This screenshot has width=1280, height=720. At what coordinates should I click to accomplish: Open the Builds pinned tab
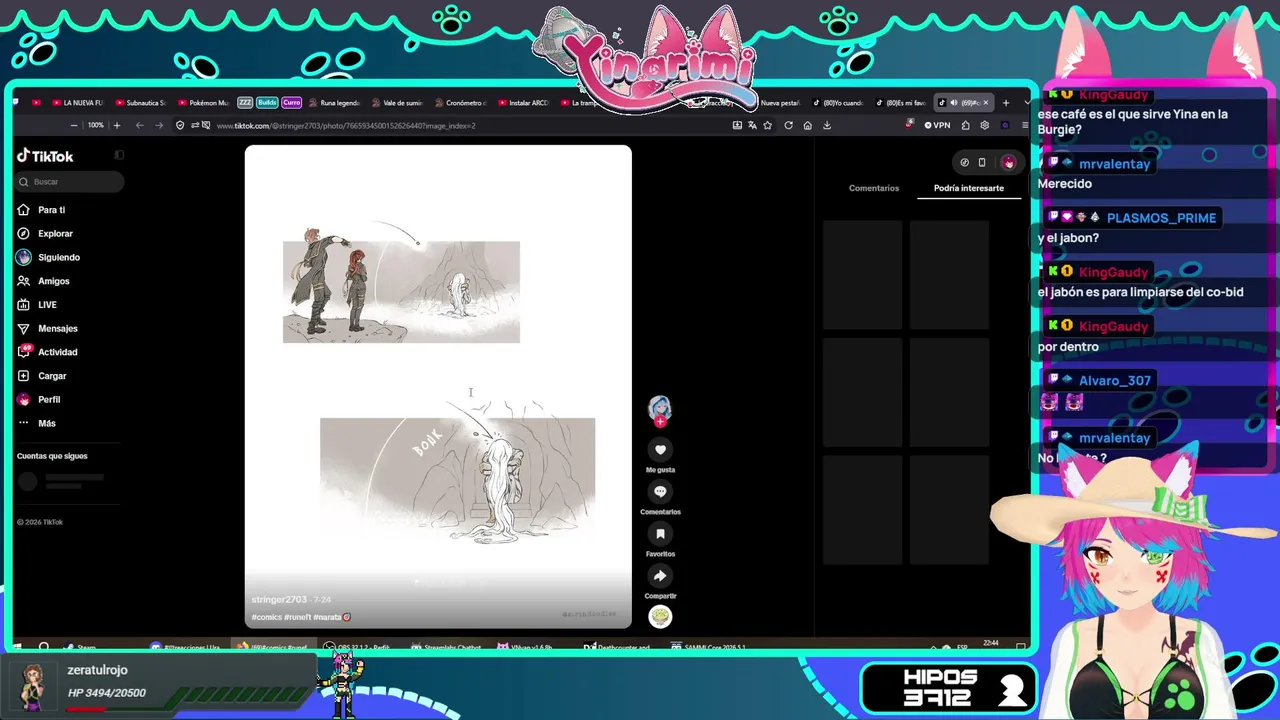click(x=267, y=102)
